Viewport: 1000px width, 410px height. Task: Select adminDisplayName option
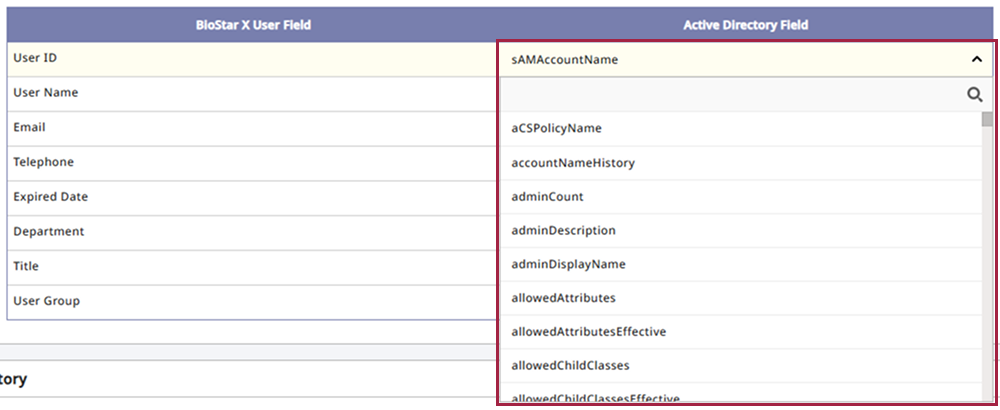pyautogui.click(x=568, y=264)
